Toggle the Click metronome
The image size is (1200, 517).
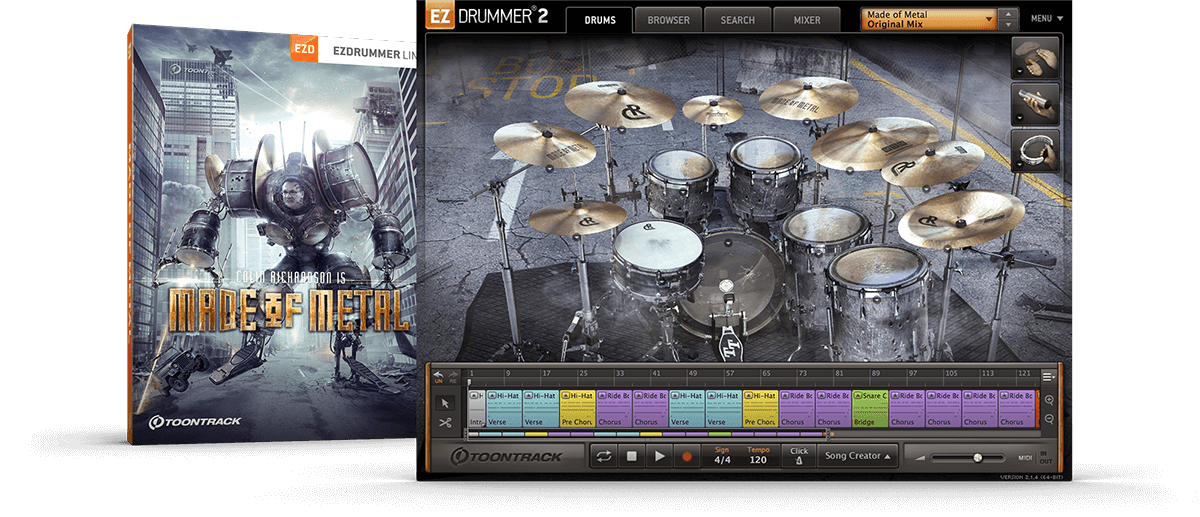(799, 456)
